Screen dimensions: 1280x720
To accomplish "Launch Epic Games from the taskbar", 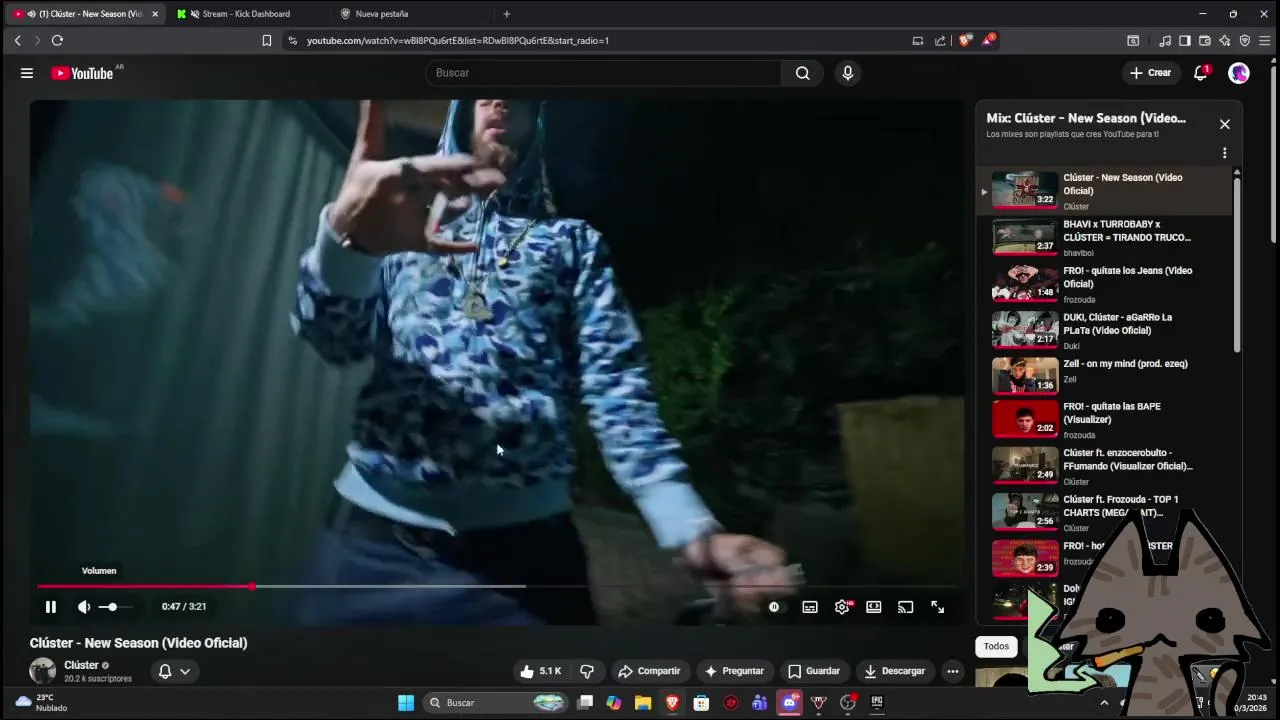I will pyautogui.click(x=877, y=703).
